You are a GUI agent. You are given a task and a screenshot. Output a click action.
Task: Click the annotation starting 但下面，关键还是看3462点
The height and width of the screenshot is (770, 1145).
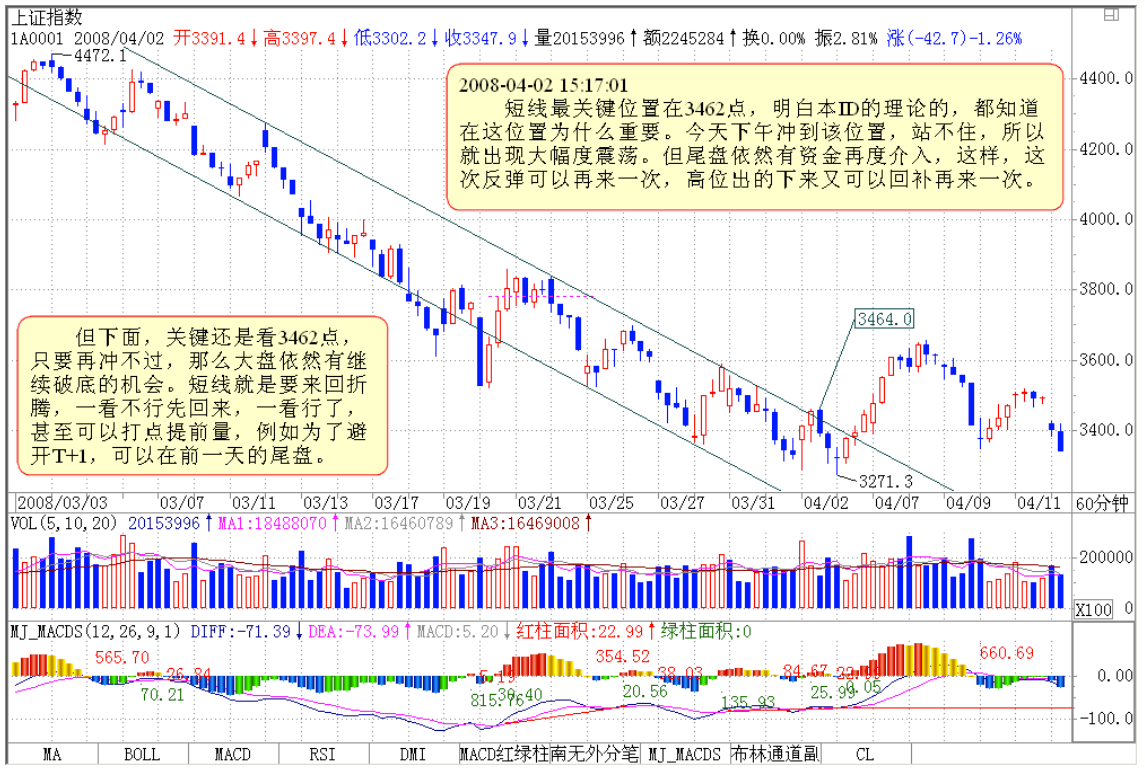pyautogui.click(x=202, y=395)
